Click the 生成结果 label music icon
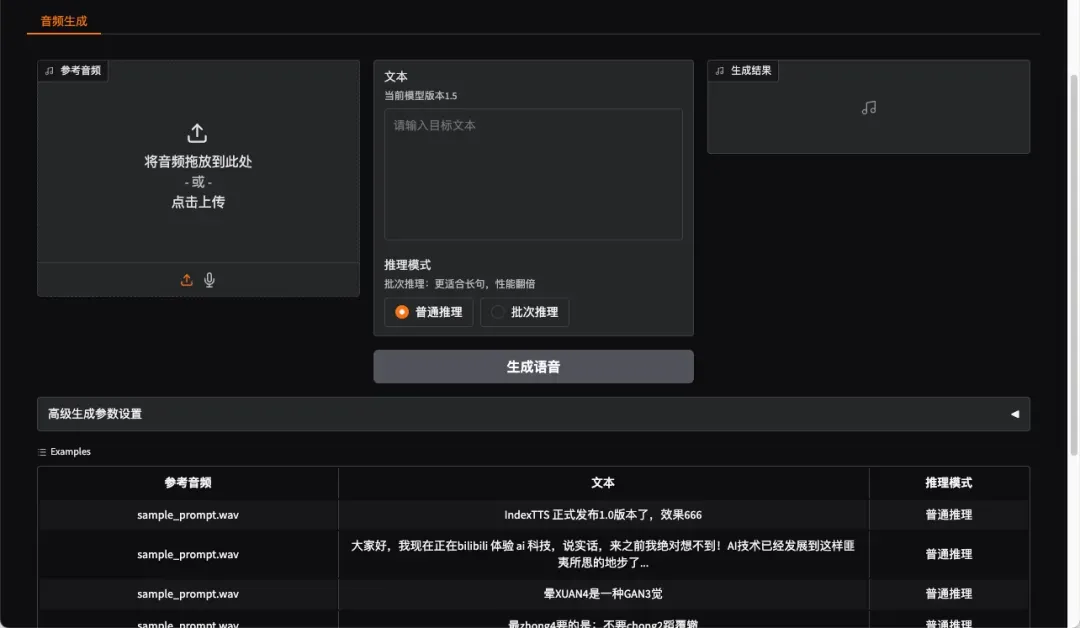The height and width of the screenshot is (628, 1080). coord(719,71)
